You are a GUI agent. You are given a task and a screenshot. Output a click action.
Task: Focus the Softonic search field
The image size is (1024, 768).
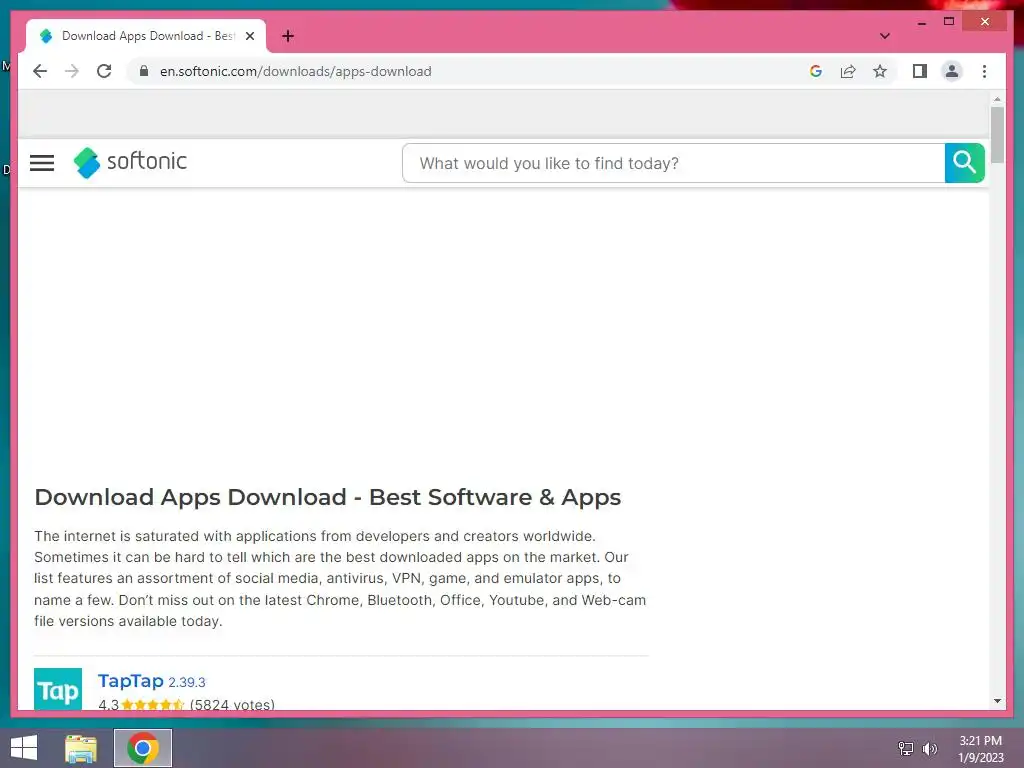673,163
